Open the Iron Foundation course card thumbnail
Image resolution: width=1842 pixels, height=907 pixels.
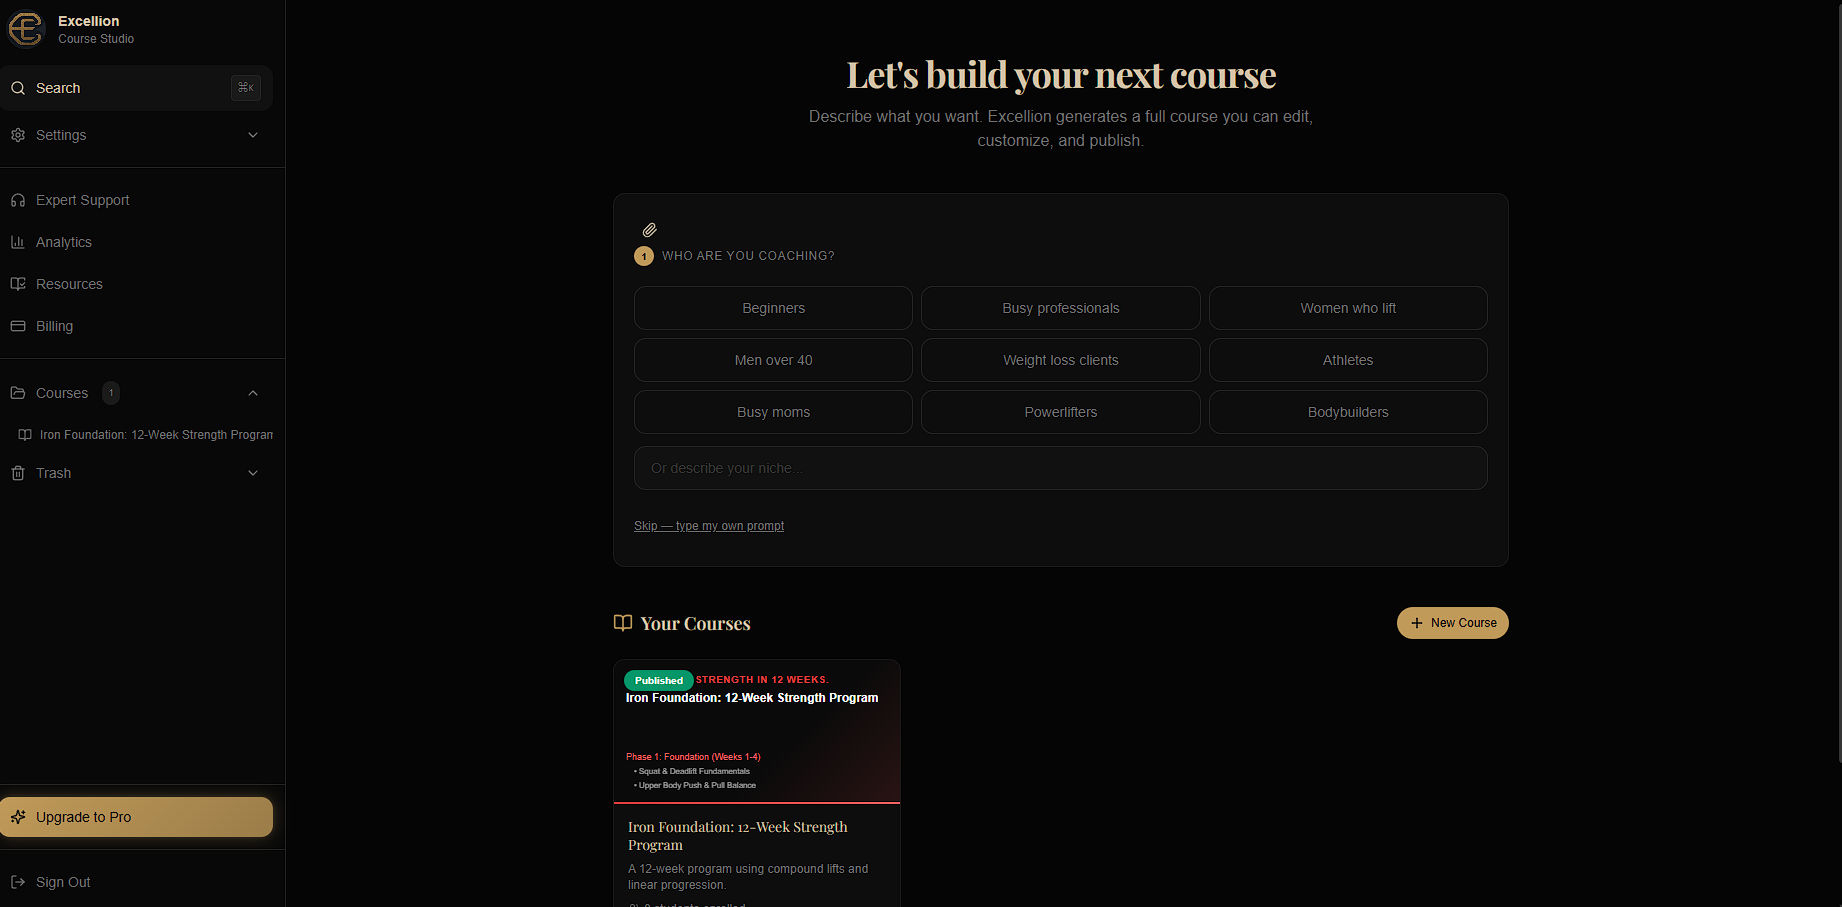757,732
